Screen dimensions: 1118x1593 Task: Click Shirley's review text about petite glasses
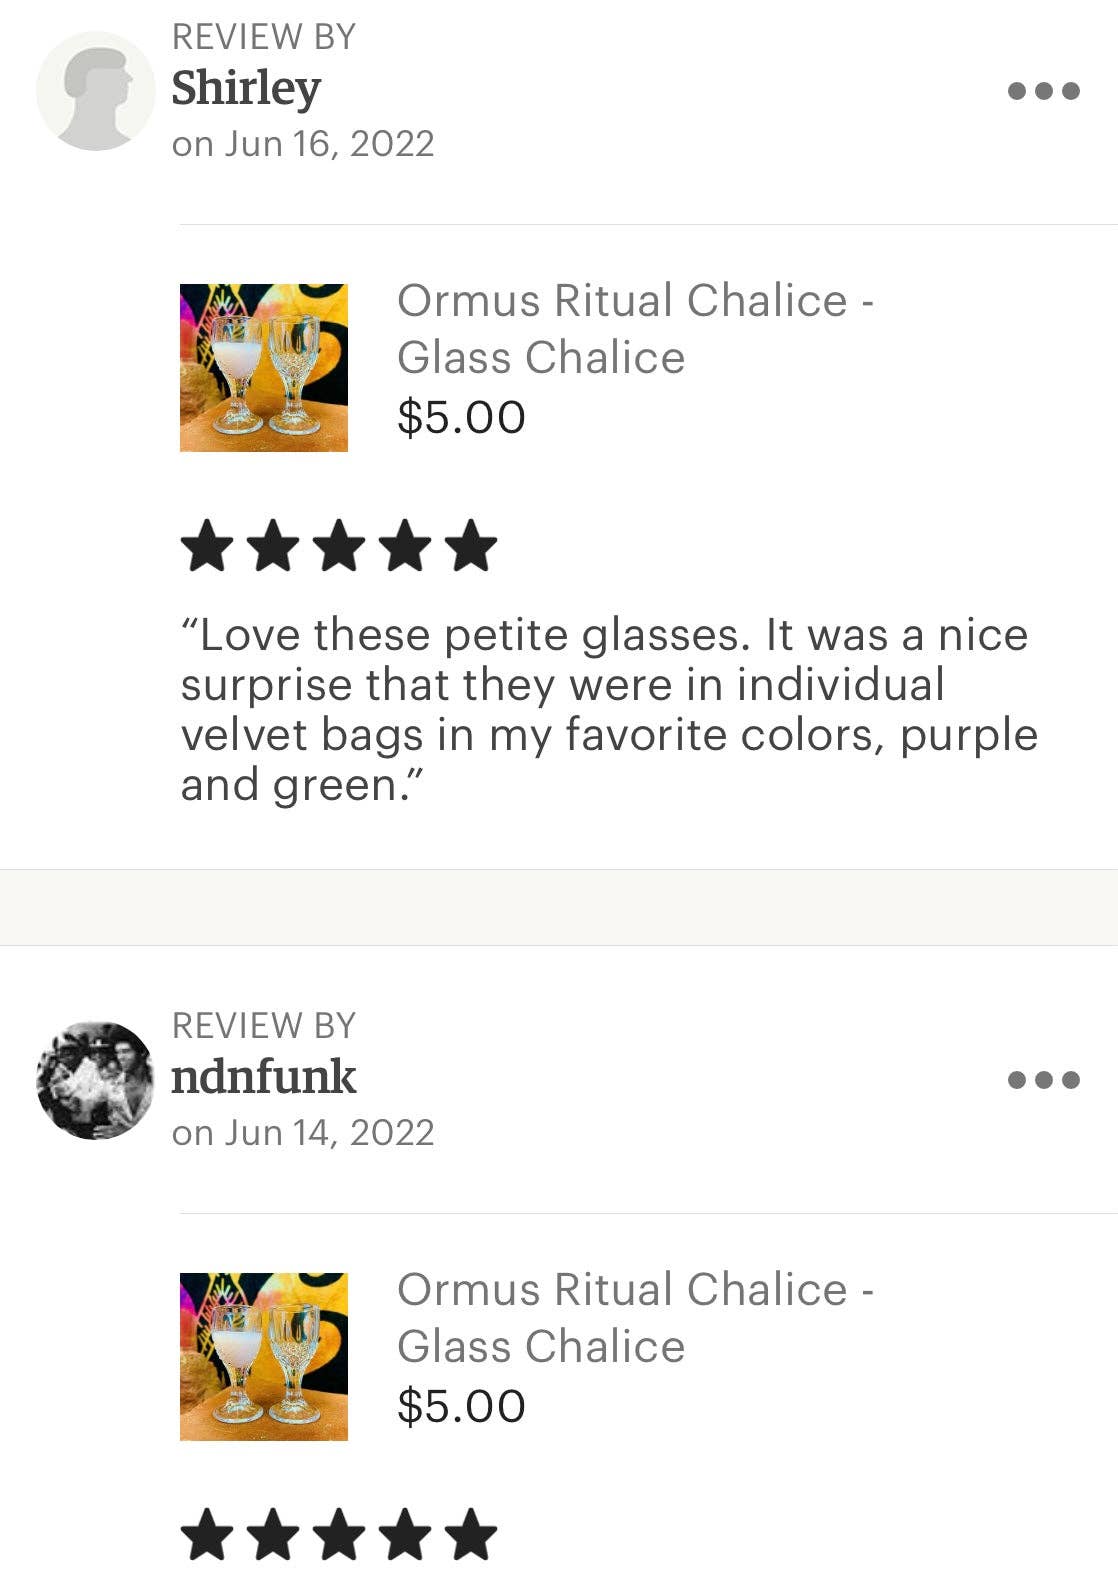tap(608, 707)
